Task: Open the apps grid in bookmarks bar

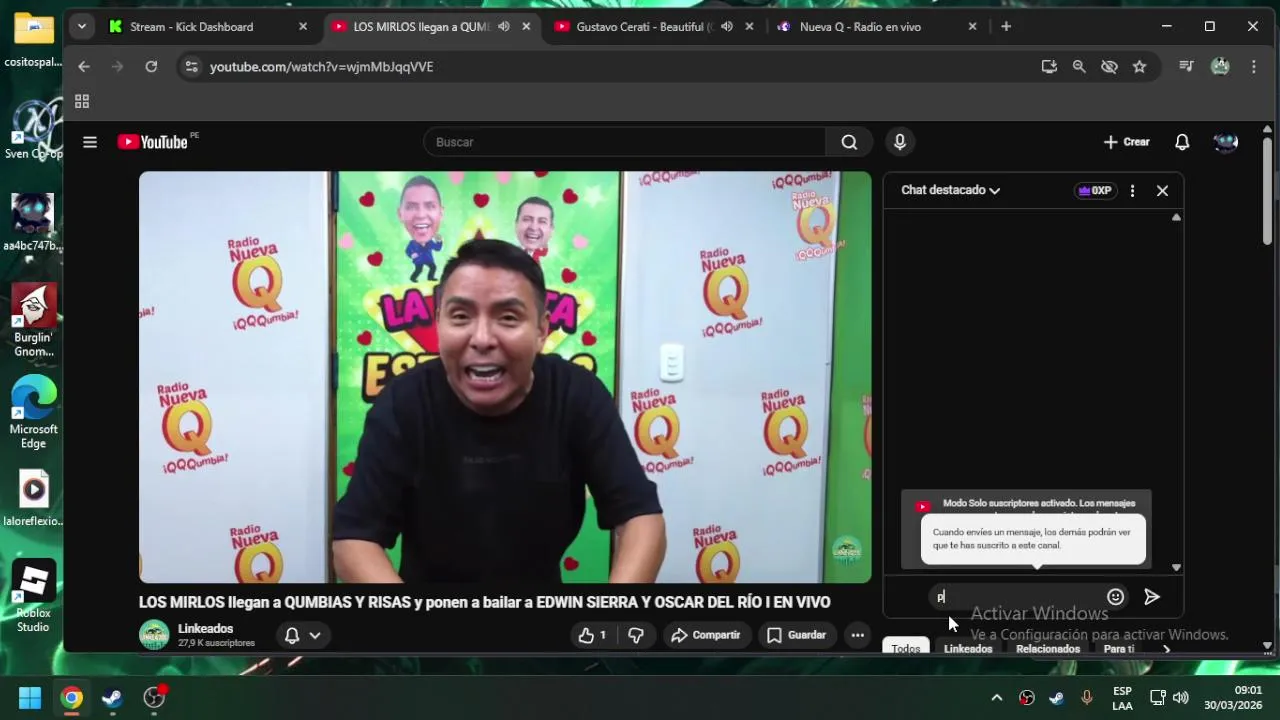Action: coord(82,101)
